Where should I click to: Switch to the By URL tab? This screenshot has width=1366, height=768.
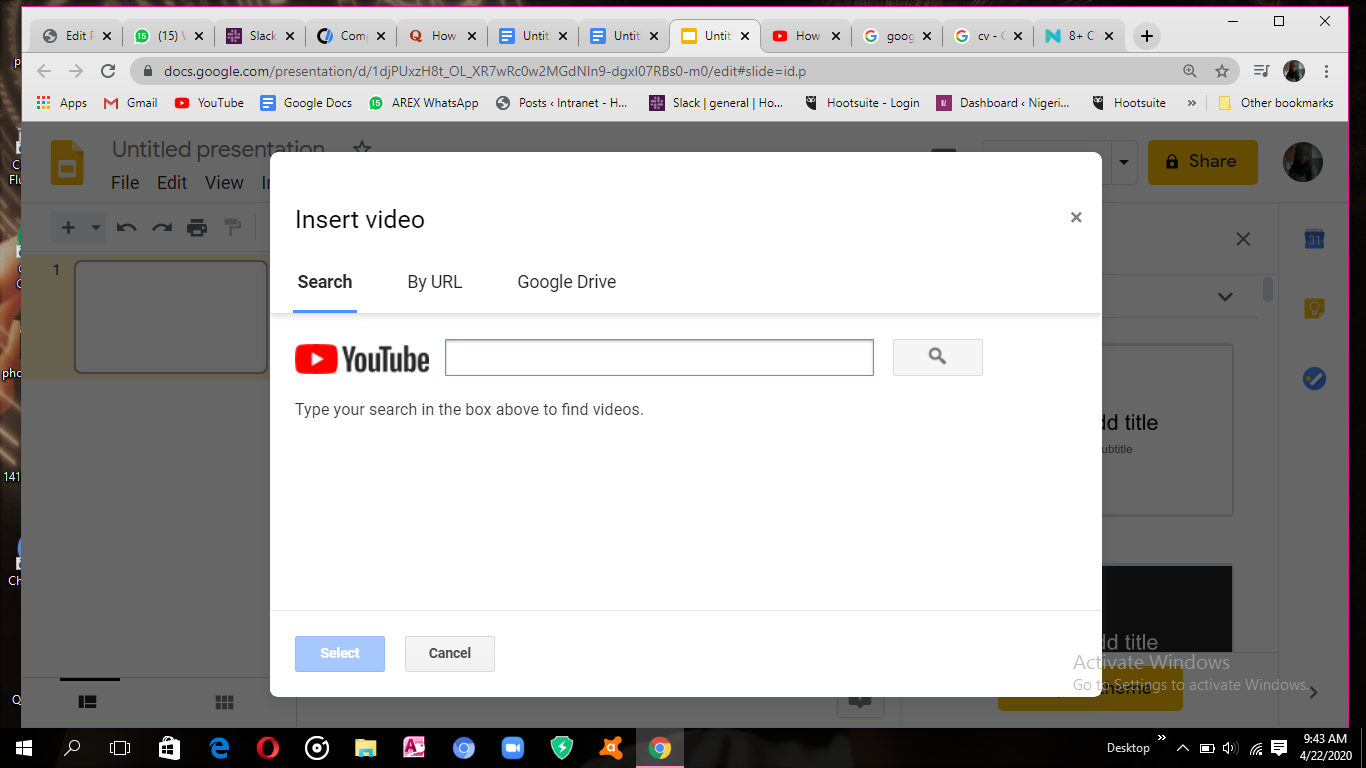(x=435, y=282)
